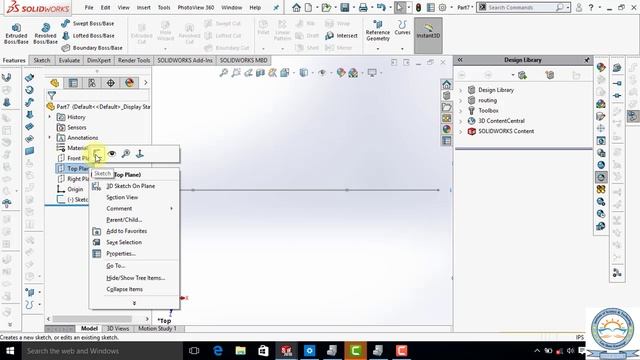The height and width of the screenshot is (360, 640).
Task: Open 3D Views tab
Action: [x=118, y=329]
